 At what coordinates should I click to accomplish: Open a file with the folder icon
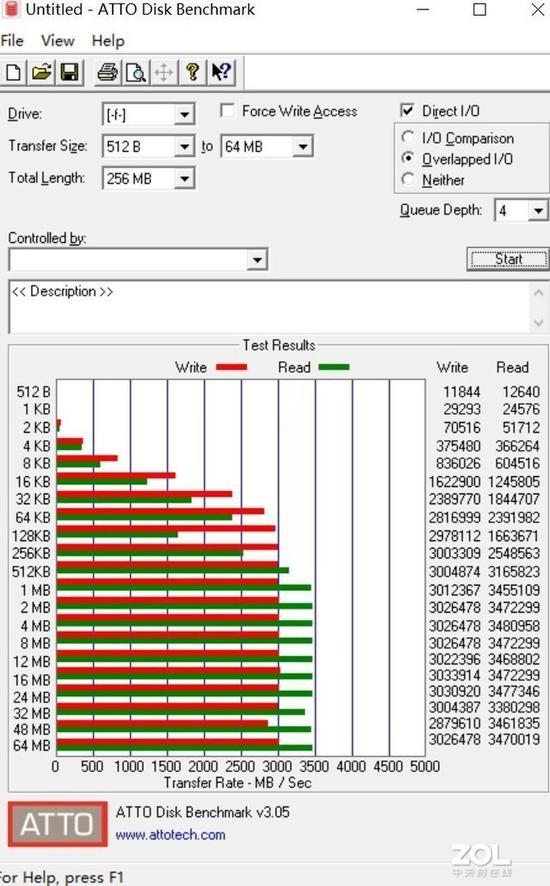pyautogui.click(x=41, y=72)
